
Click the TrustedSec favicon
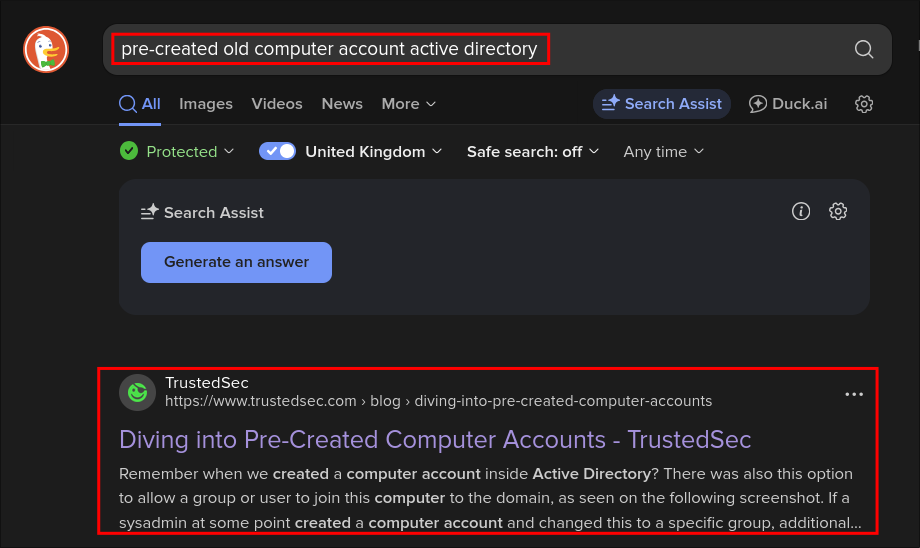click(x=137, y=393)
